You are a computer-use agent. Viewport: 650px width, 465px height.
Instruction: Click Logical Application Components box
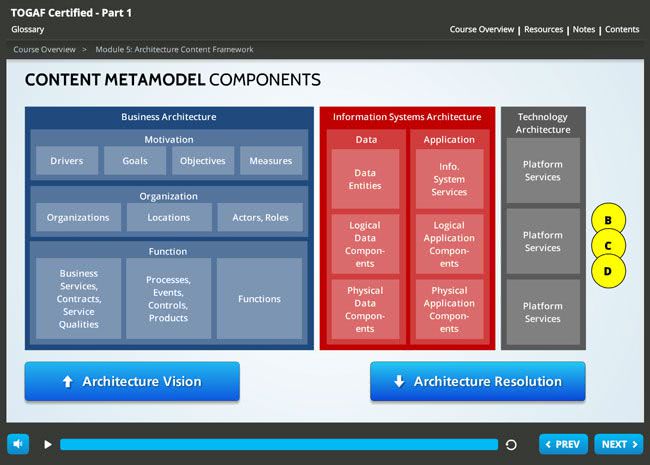[449, 244]
